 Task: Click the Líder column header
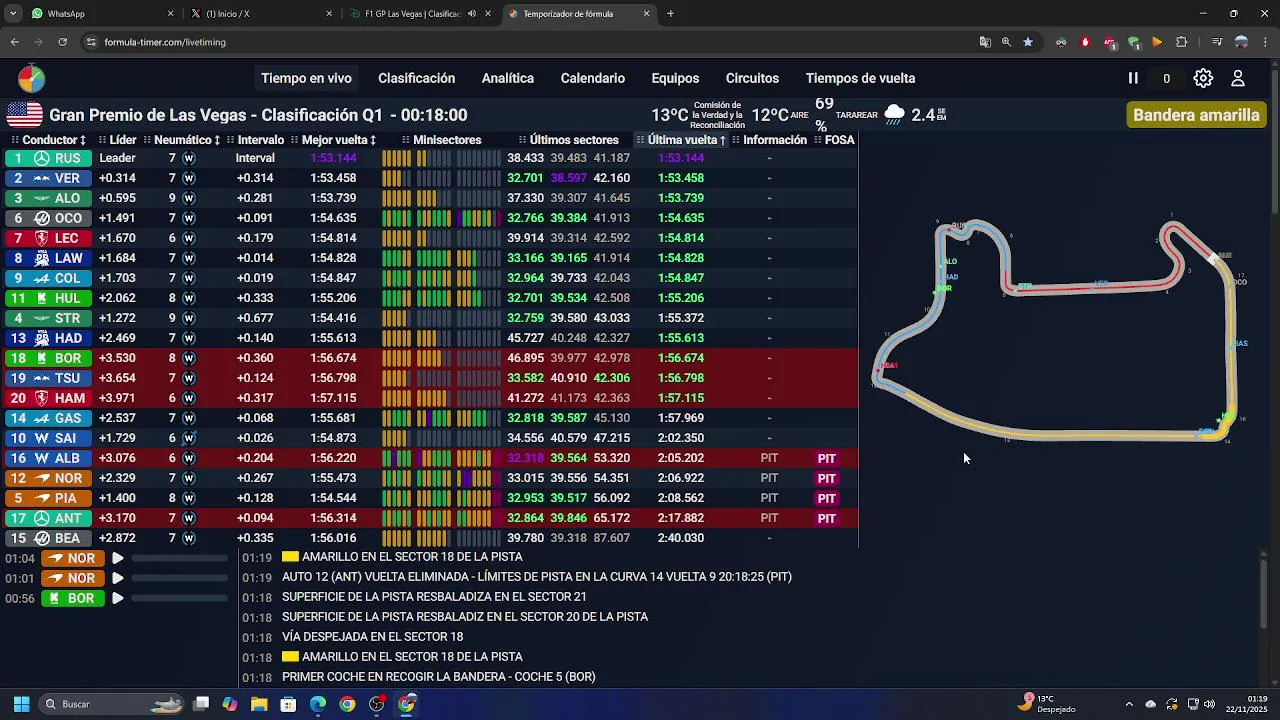tap(118, 140)
